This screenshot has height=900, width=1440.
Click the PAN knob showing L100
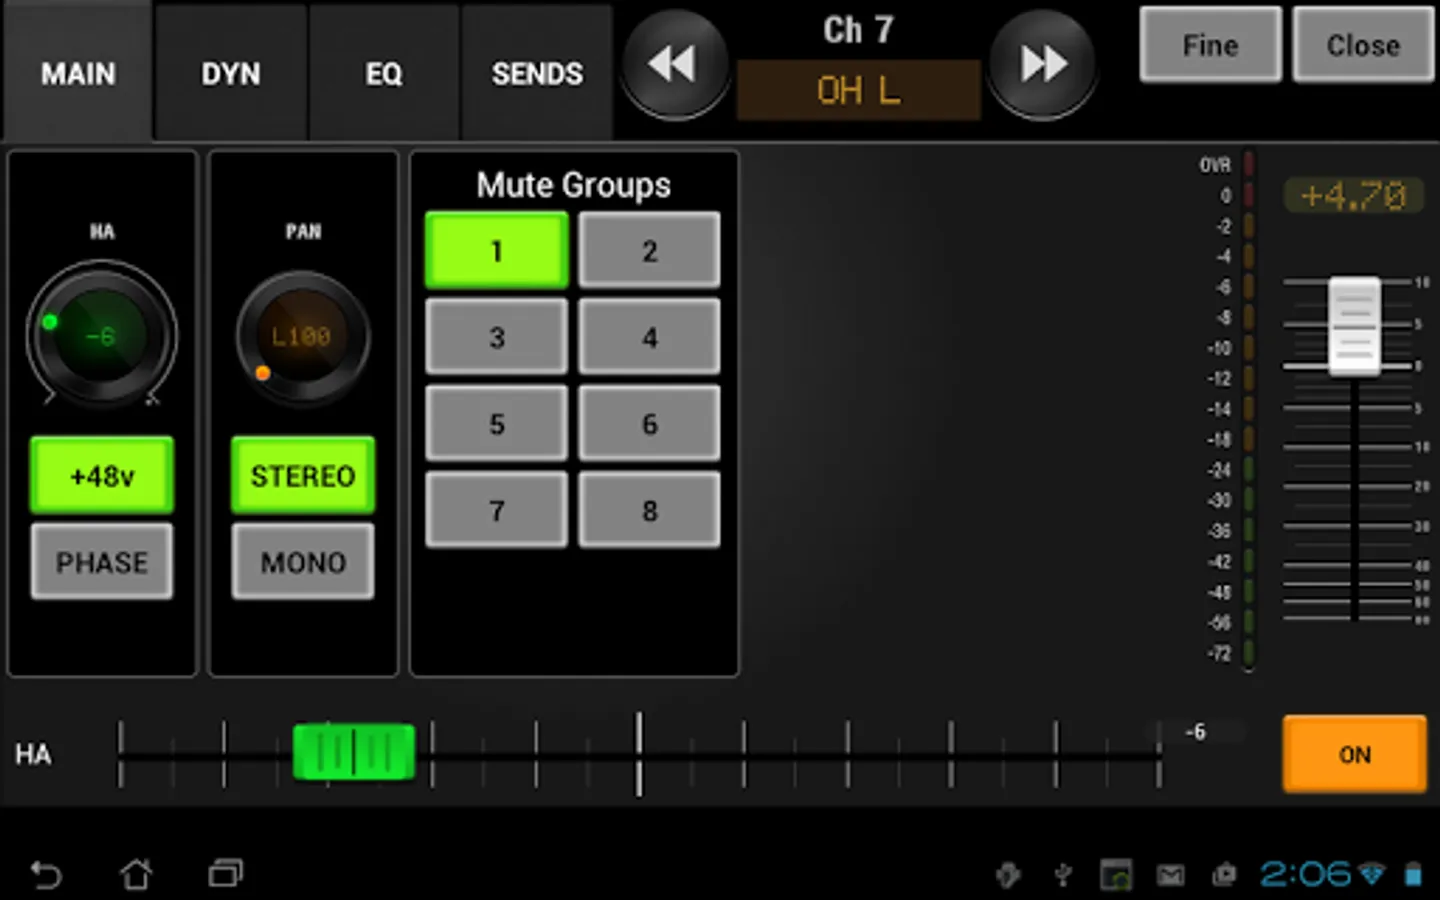pyautogui.click(x=302, y=337)
